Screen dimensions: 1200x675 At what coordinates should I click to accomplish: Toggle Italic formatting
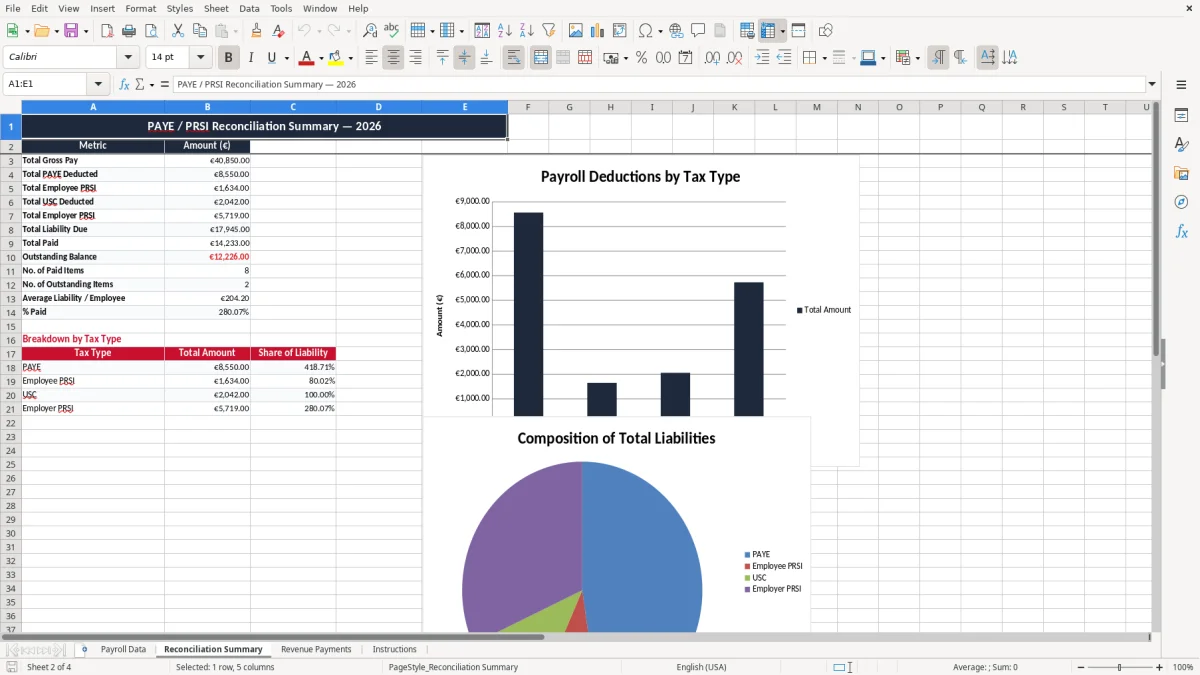pos(250,58)
